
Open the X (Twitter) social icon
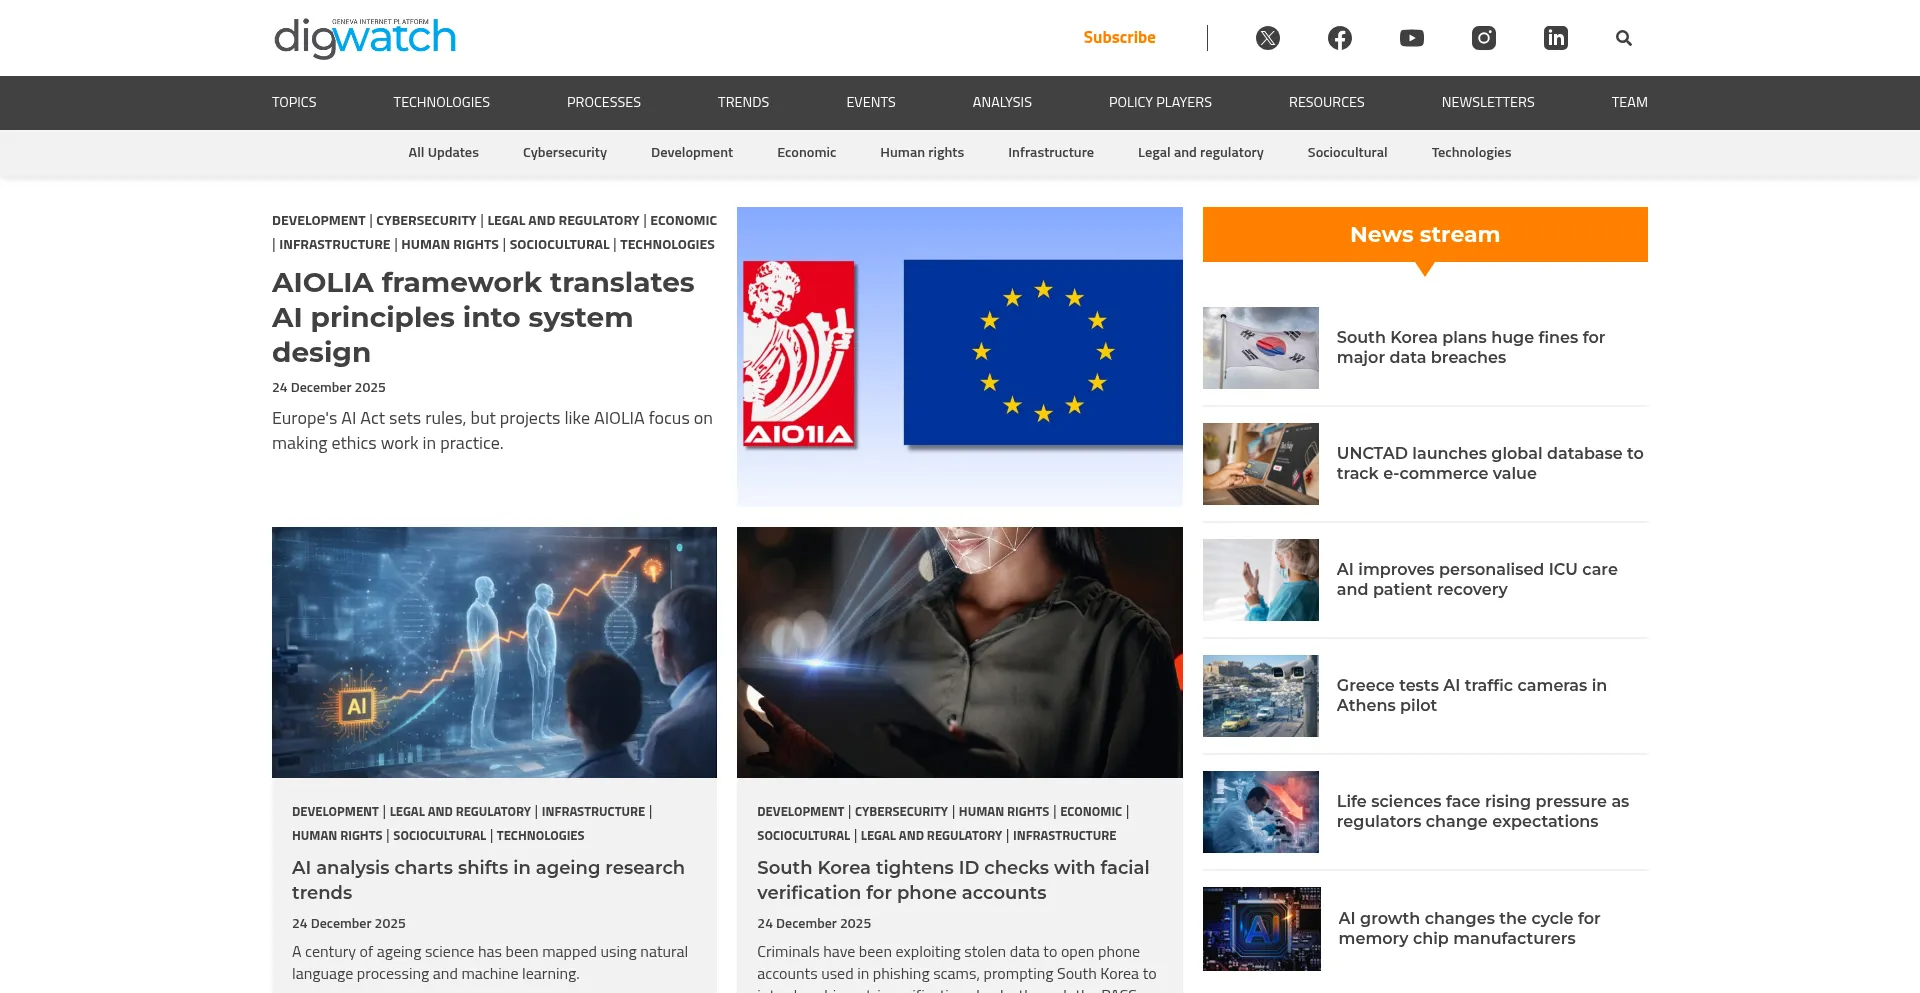pyautogui.click(x=1267, y=38)
